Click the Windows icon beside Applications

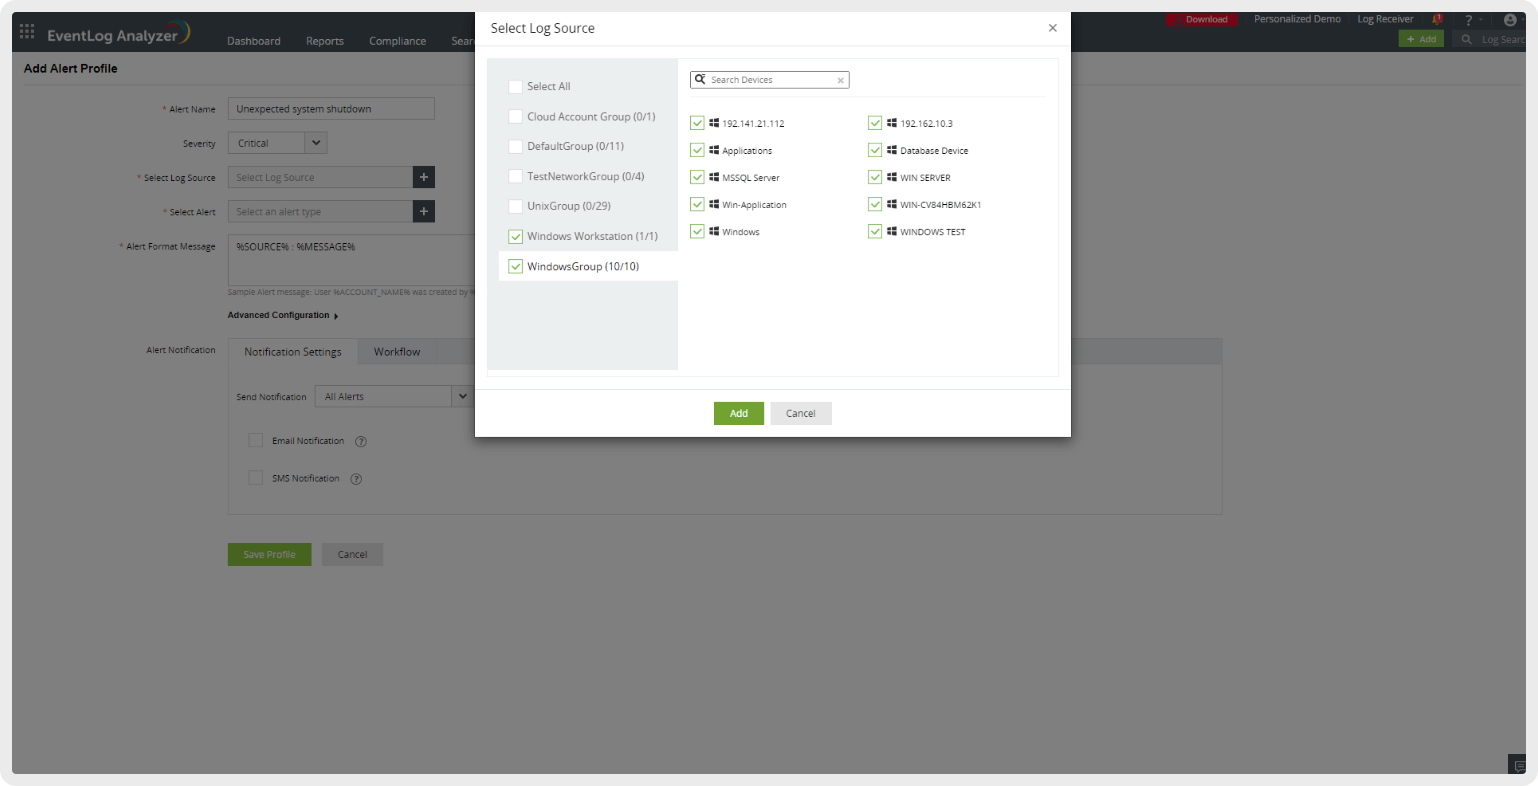pos(714,150)
